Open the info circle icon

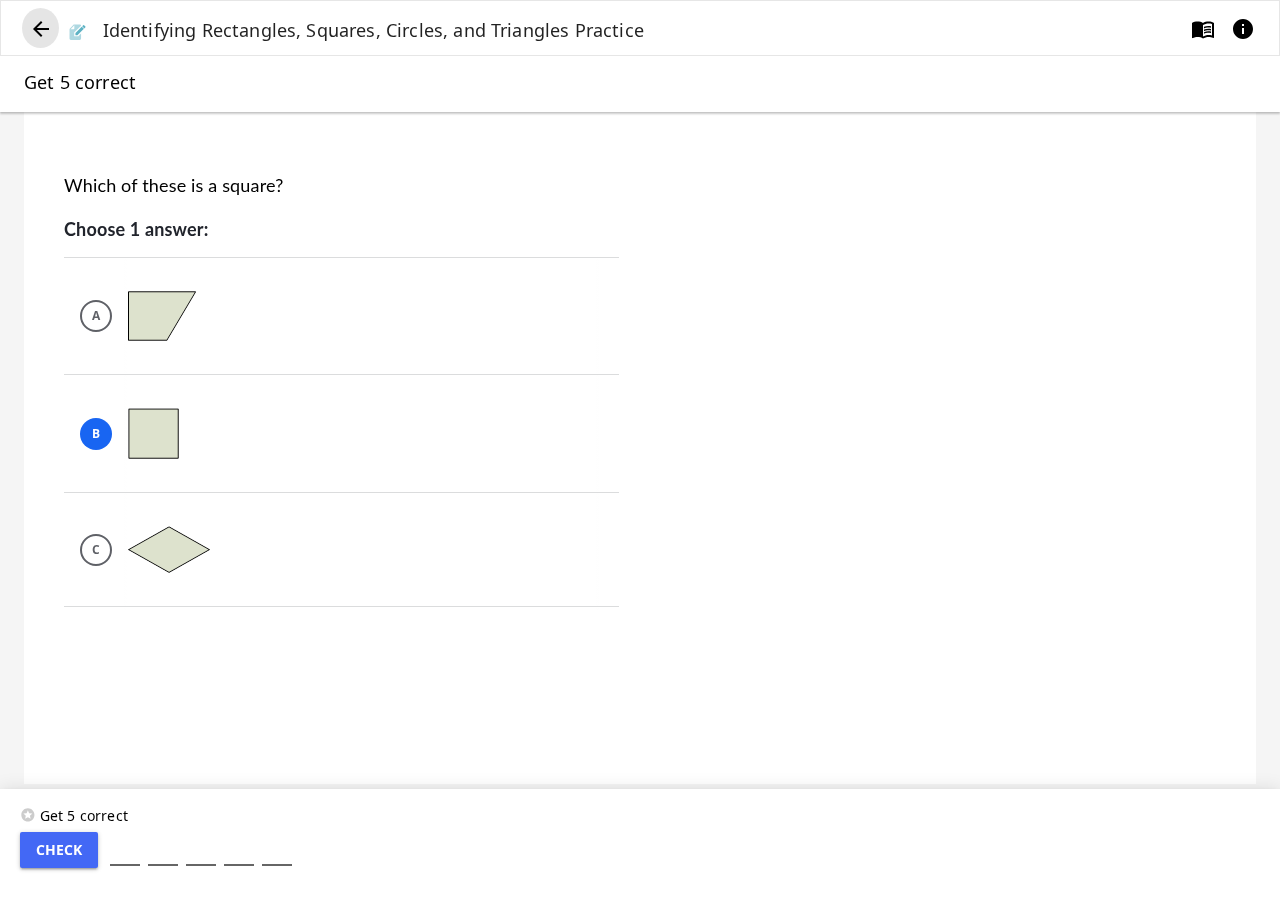(x=1243, y=29)
